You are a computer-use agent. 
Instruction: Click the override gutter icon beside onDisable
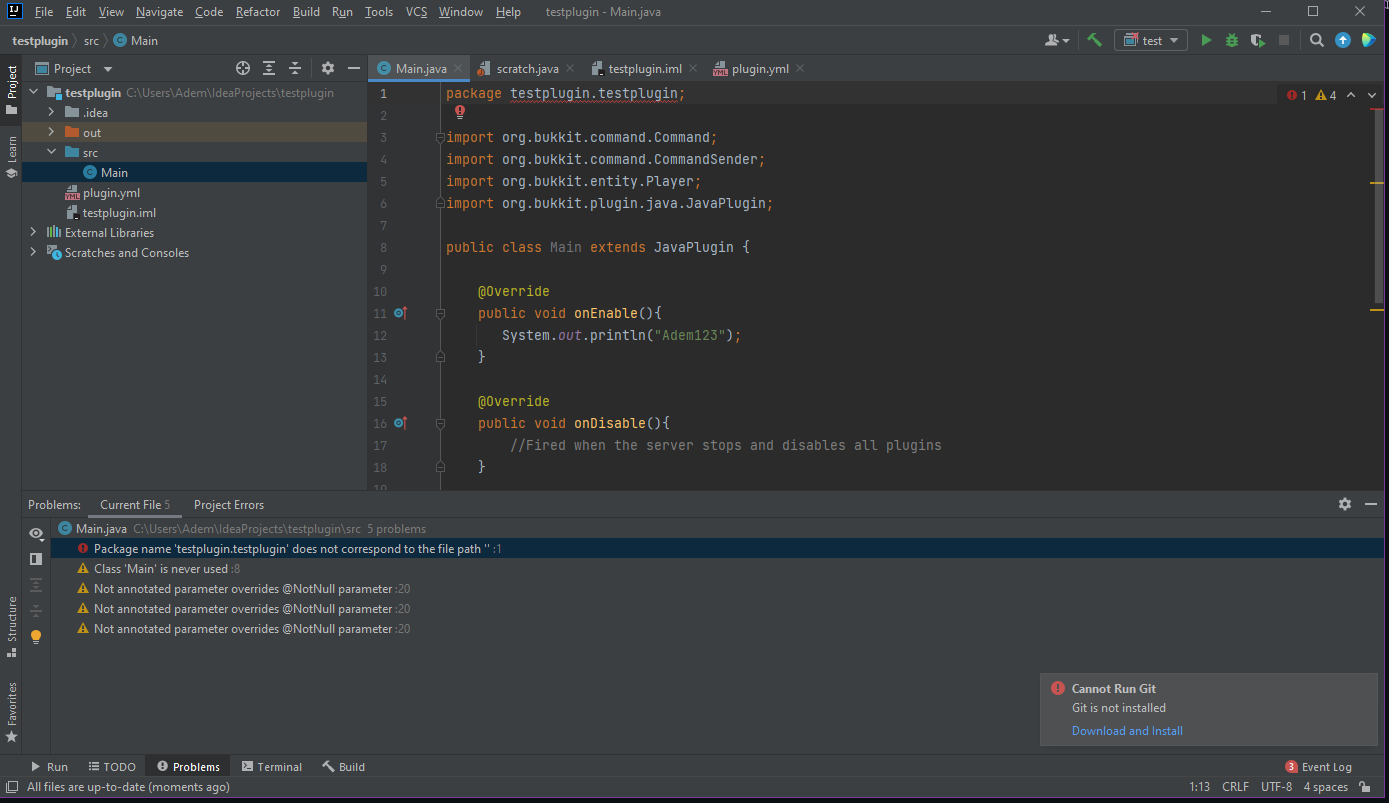400,423
